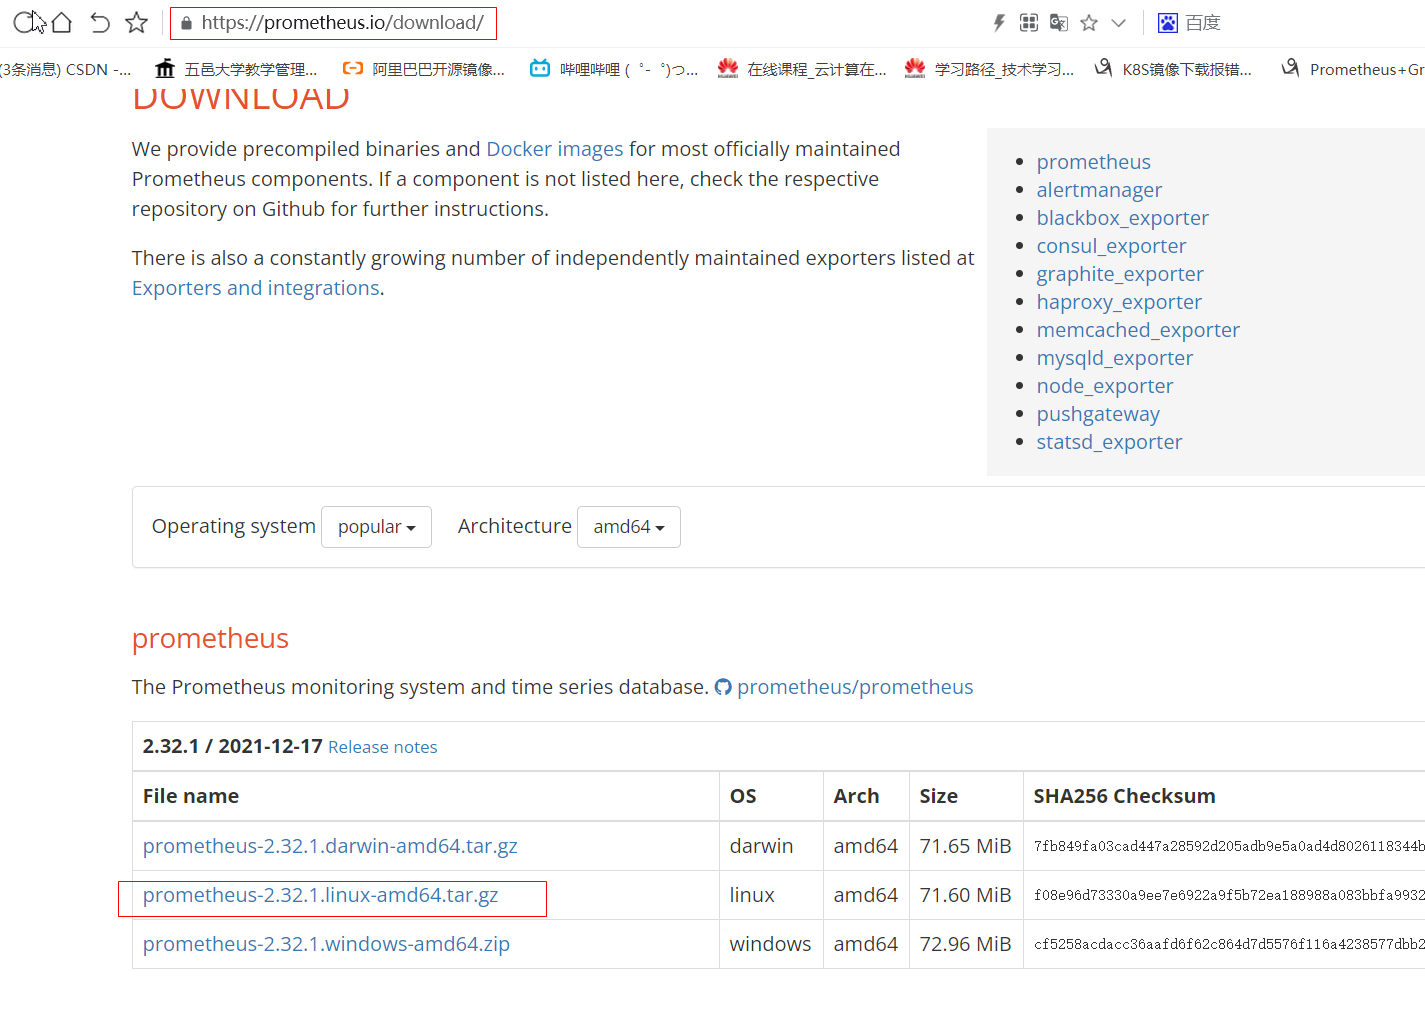Open the 学习路径_技术学习 Huawei bookmark
1425x1010 pixels.
coord(989,69)
